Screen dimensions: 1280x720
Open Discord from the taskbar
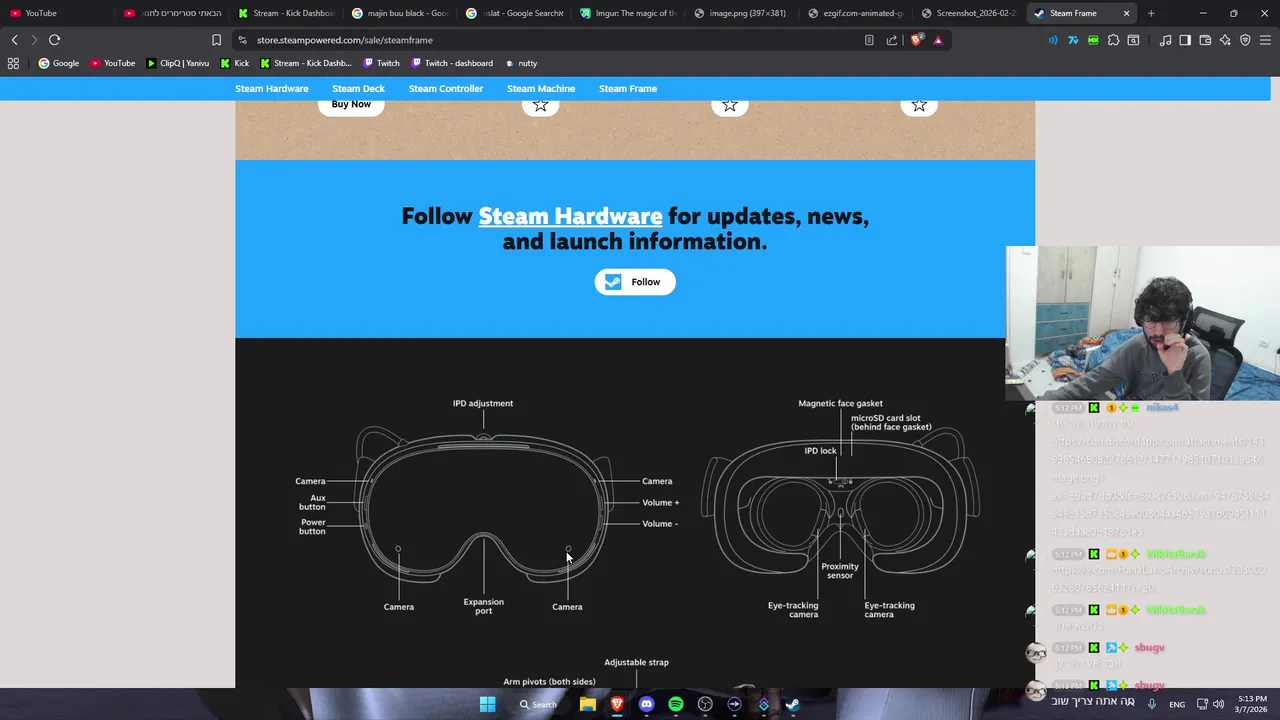pos(646,704)
